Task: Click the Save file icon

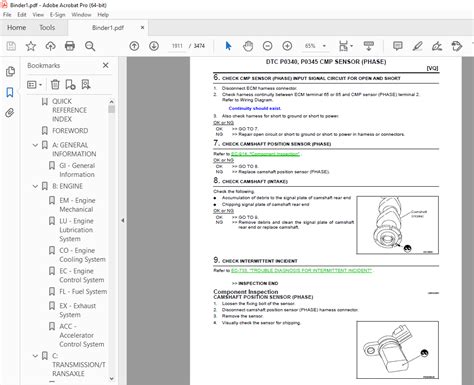Action: 11,46
